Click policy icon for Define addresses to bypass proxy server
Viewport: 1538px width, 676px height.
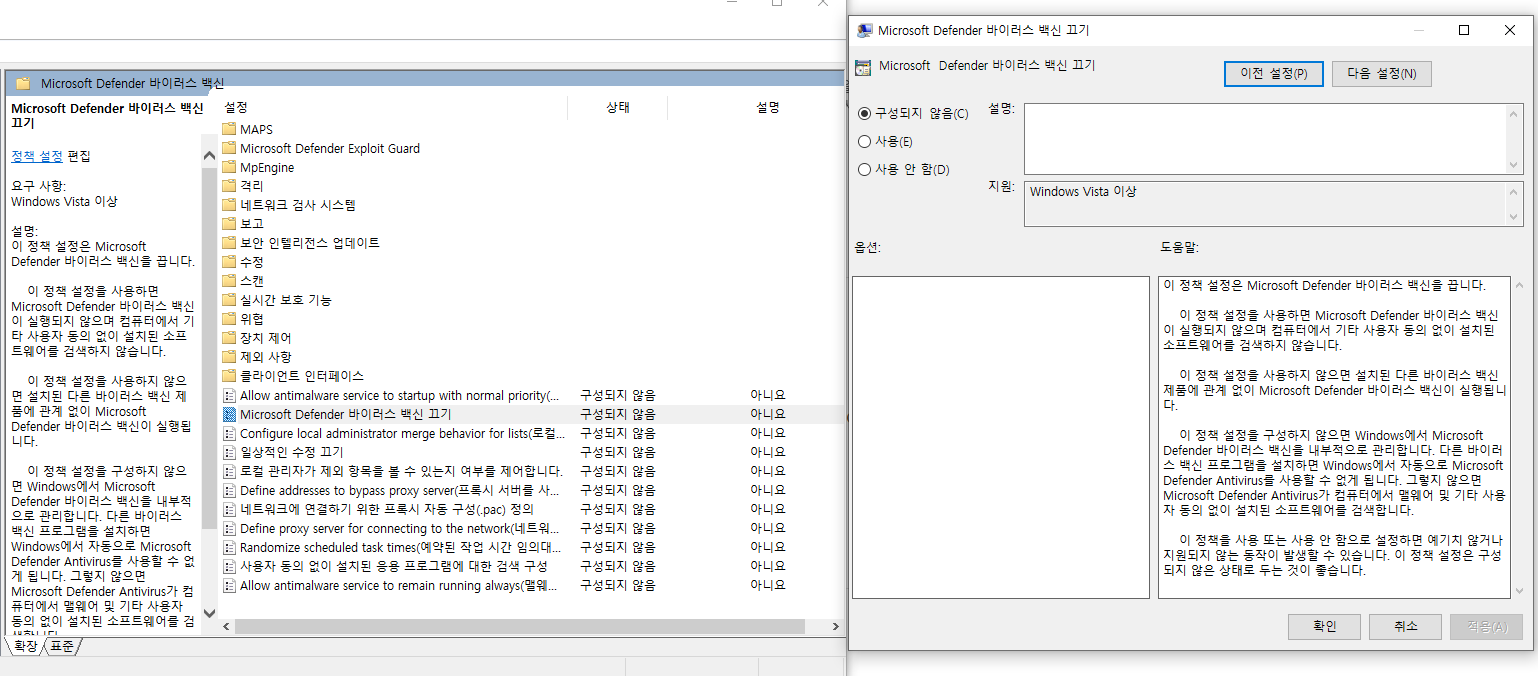[x=229, y=490]
